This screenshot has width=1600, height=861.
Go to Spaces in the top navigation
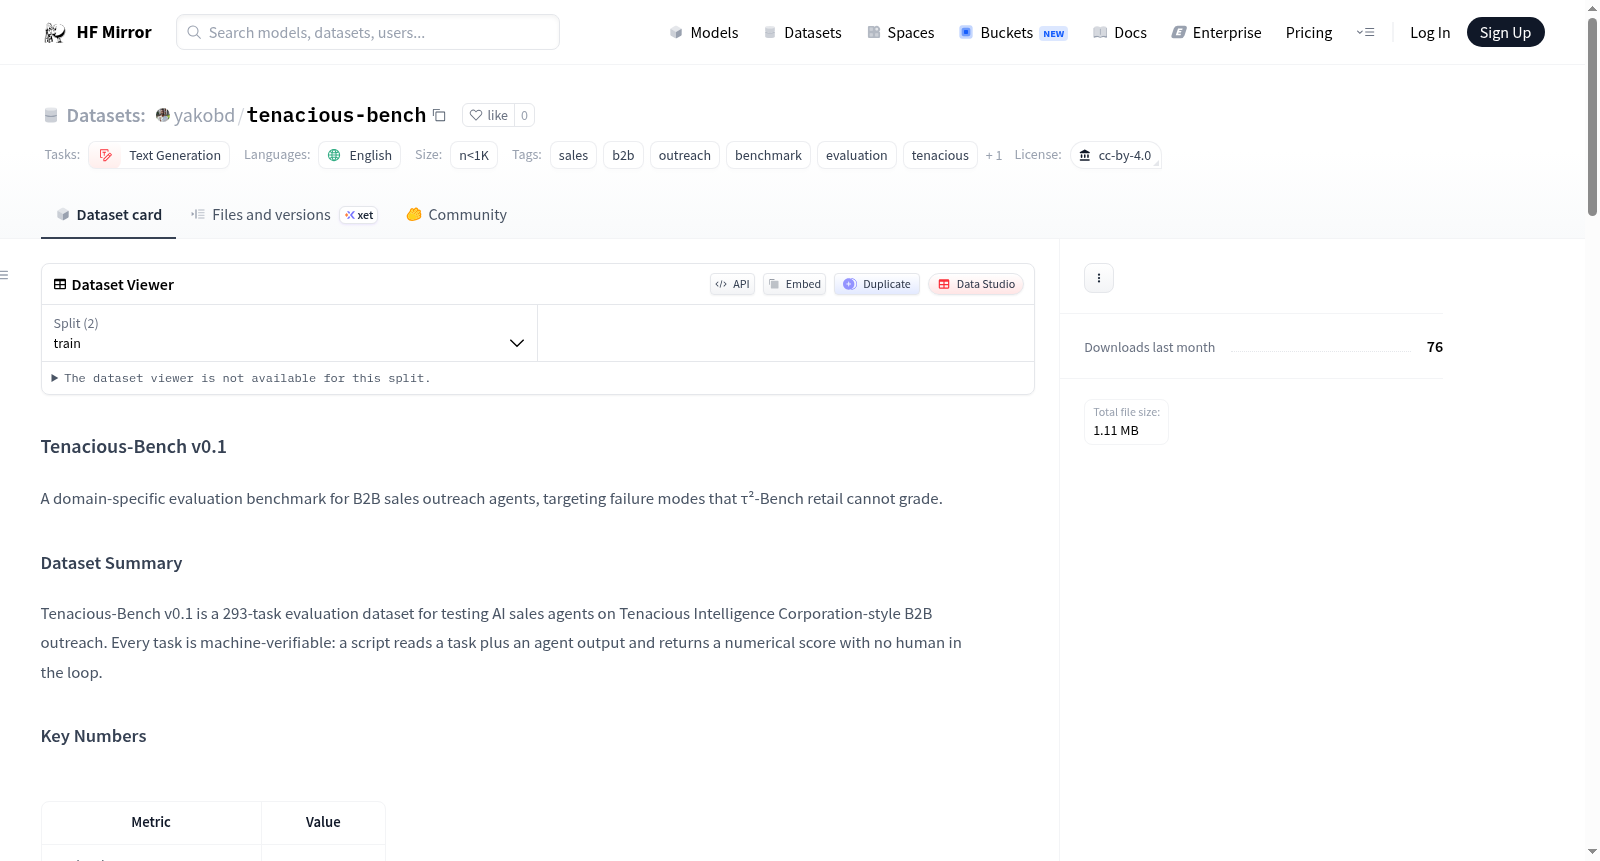click(x=901, y=32)
